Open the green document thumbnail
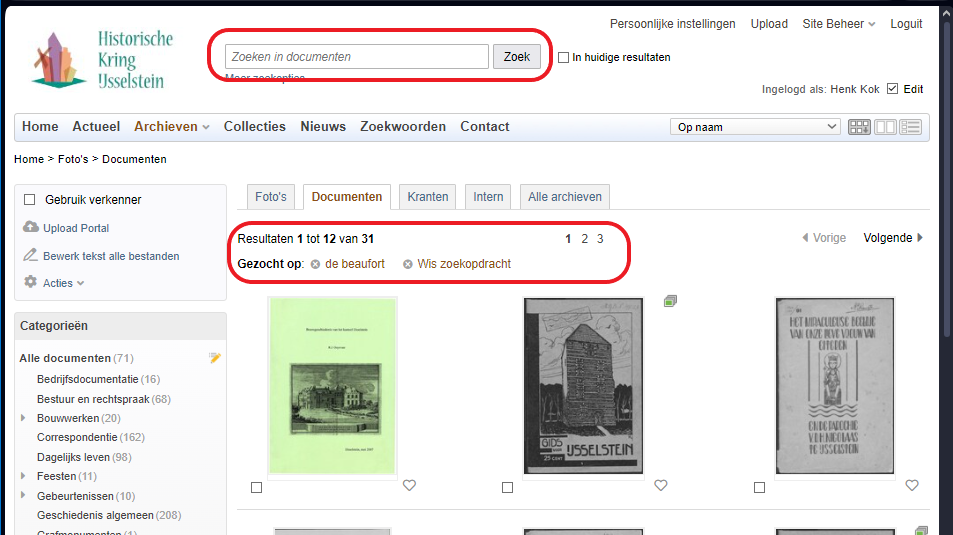This screenshot has width=953, height=535. tap(332, 386)
